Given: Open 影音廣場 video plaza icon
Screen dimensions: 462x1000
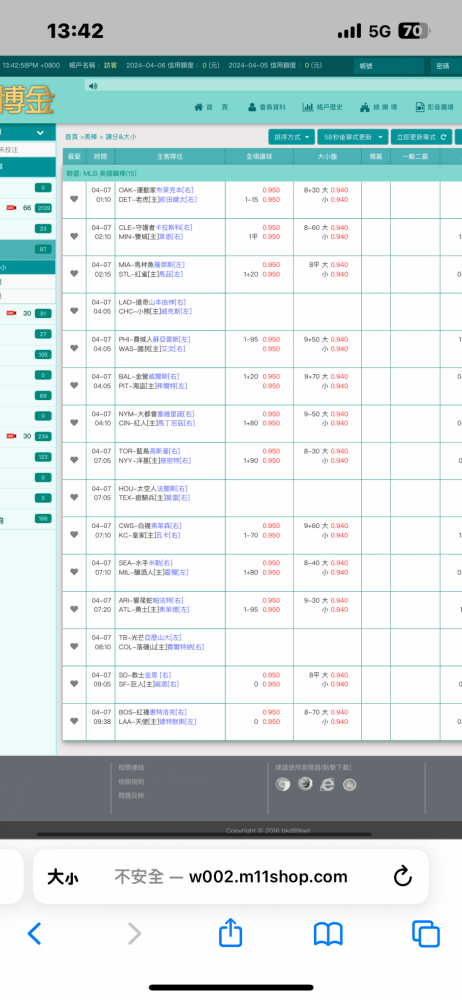Looking at the screenshot, I should (420, 107).
